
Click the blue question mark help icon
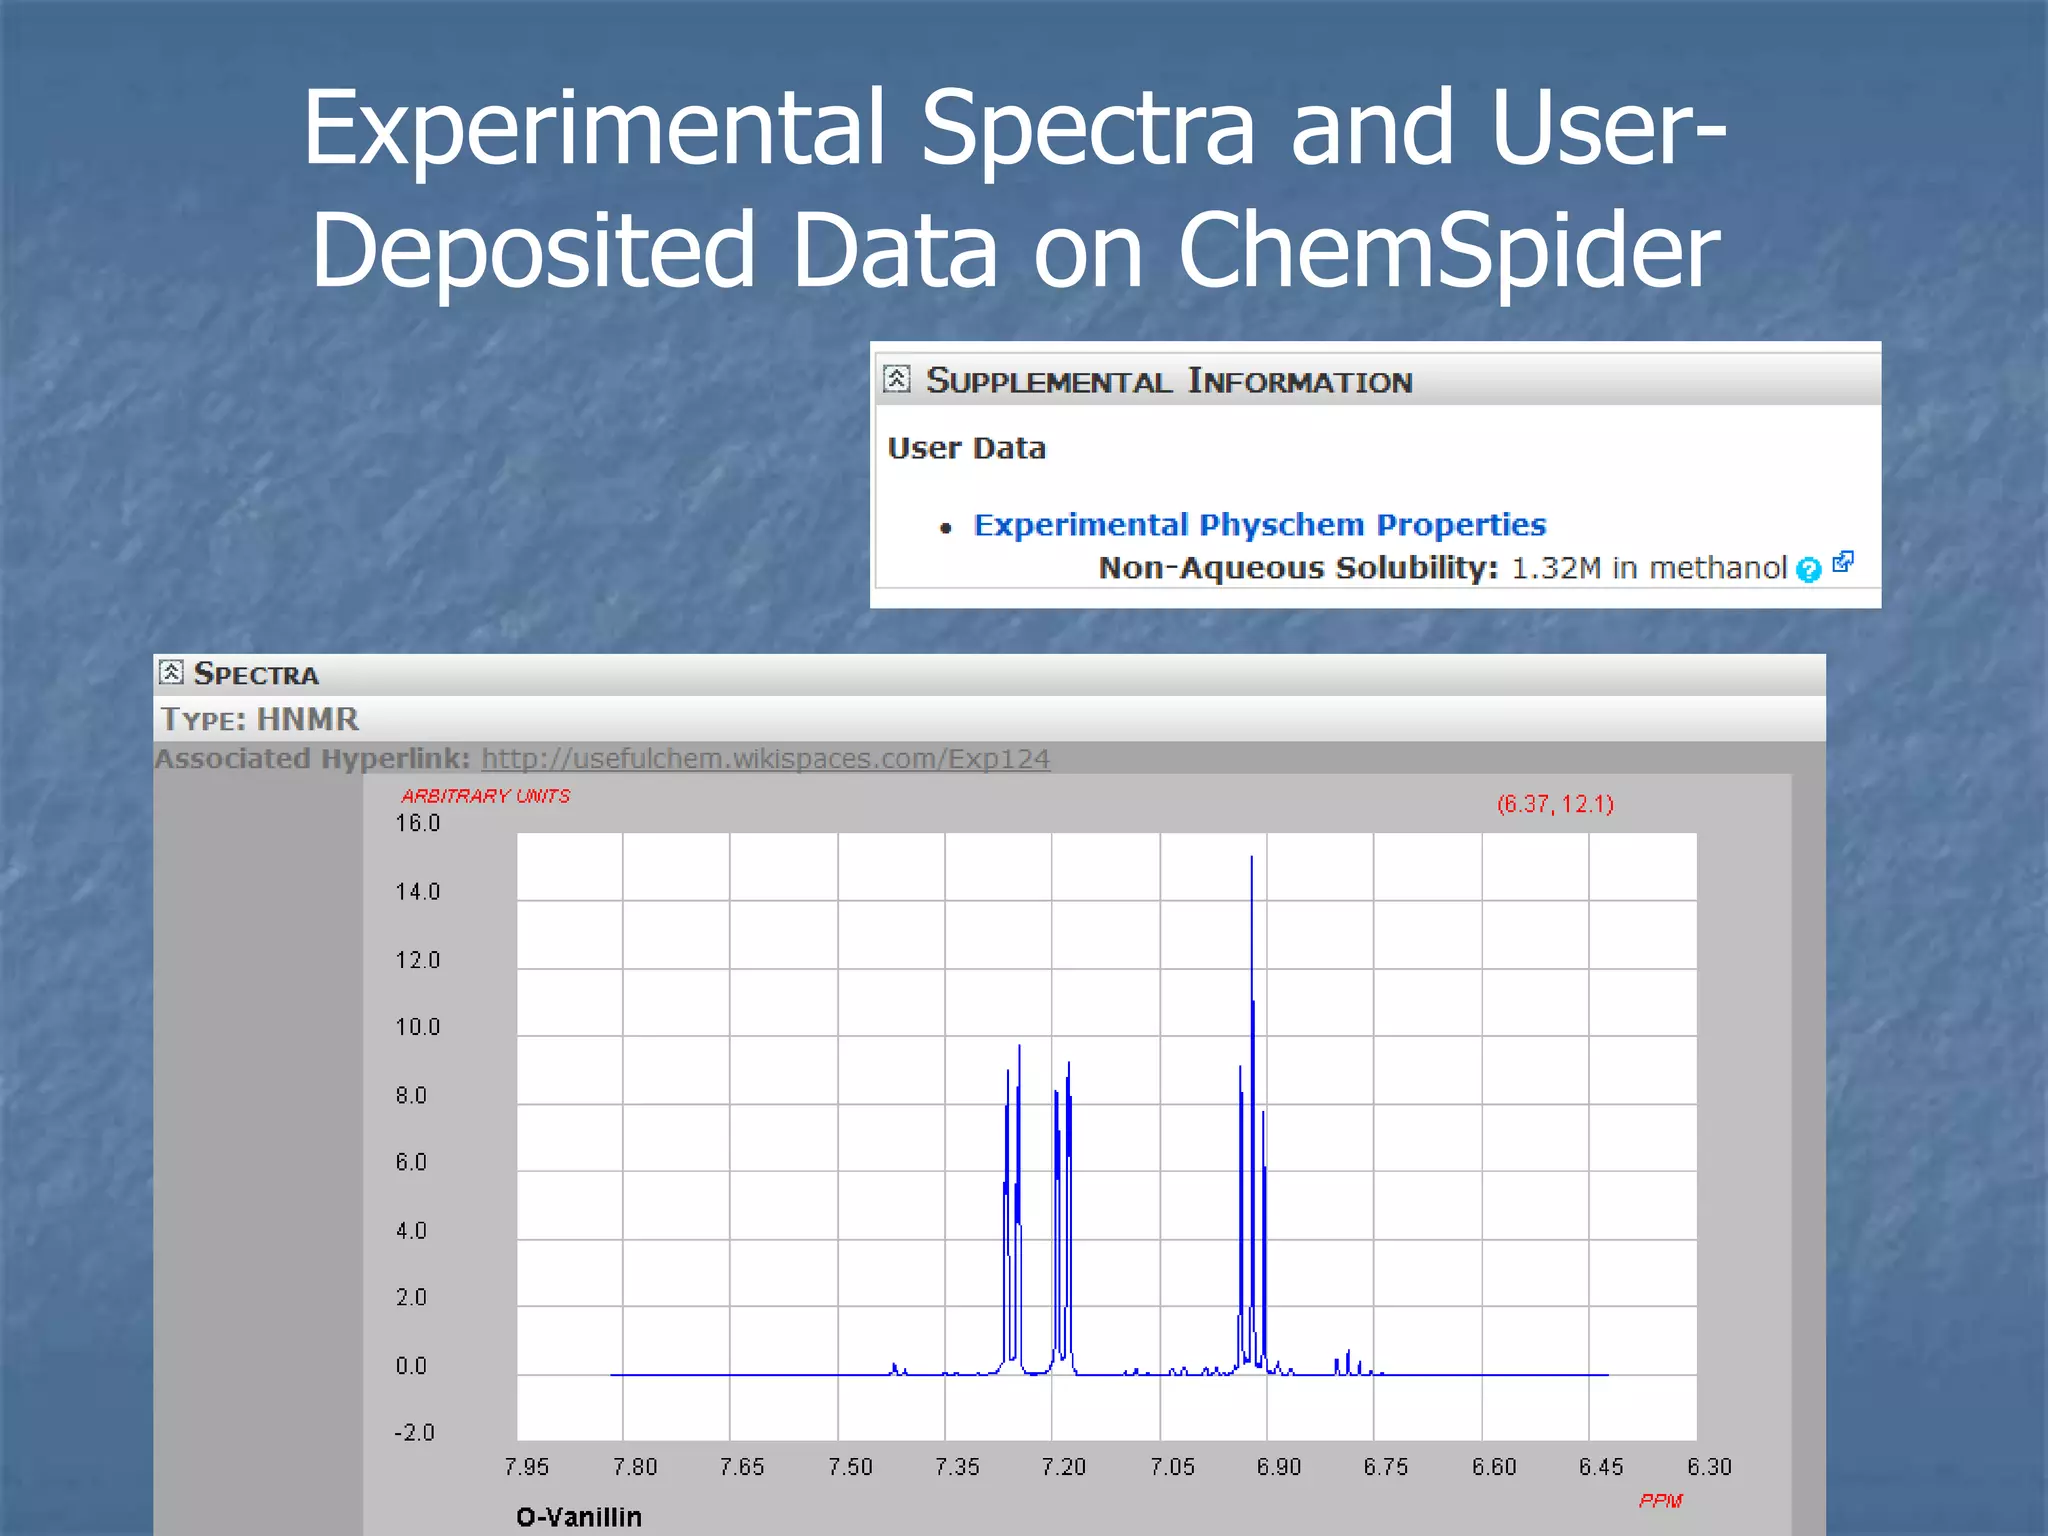coord(1807,570)
